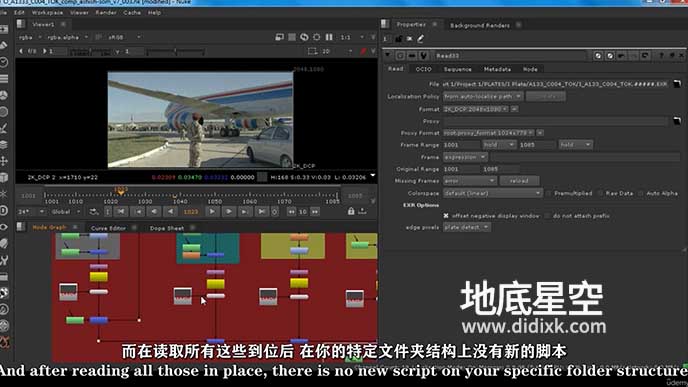Open the Render menu

[x=106, y=13]
